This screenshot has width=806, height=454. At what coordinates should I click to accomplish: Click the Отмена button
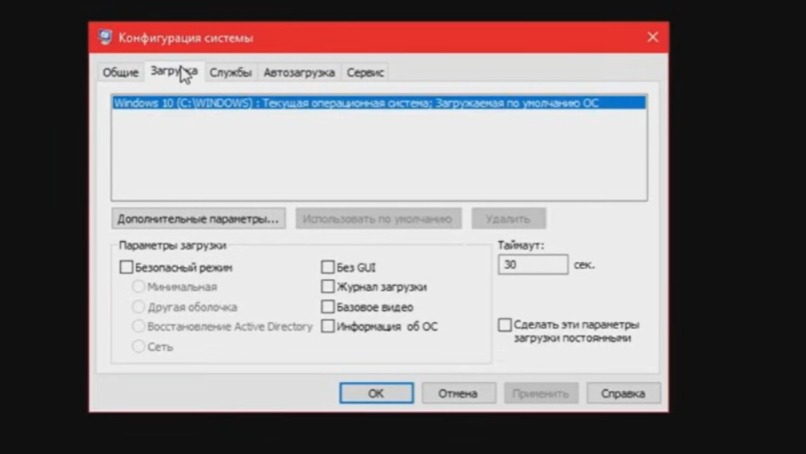pyautogui.click(x=458, y=393)
